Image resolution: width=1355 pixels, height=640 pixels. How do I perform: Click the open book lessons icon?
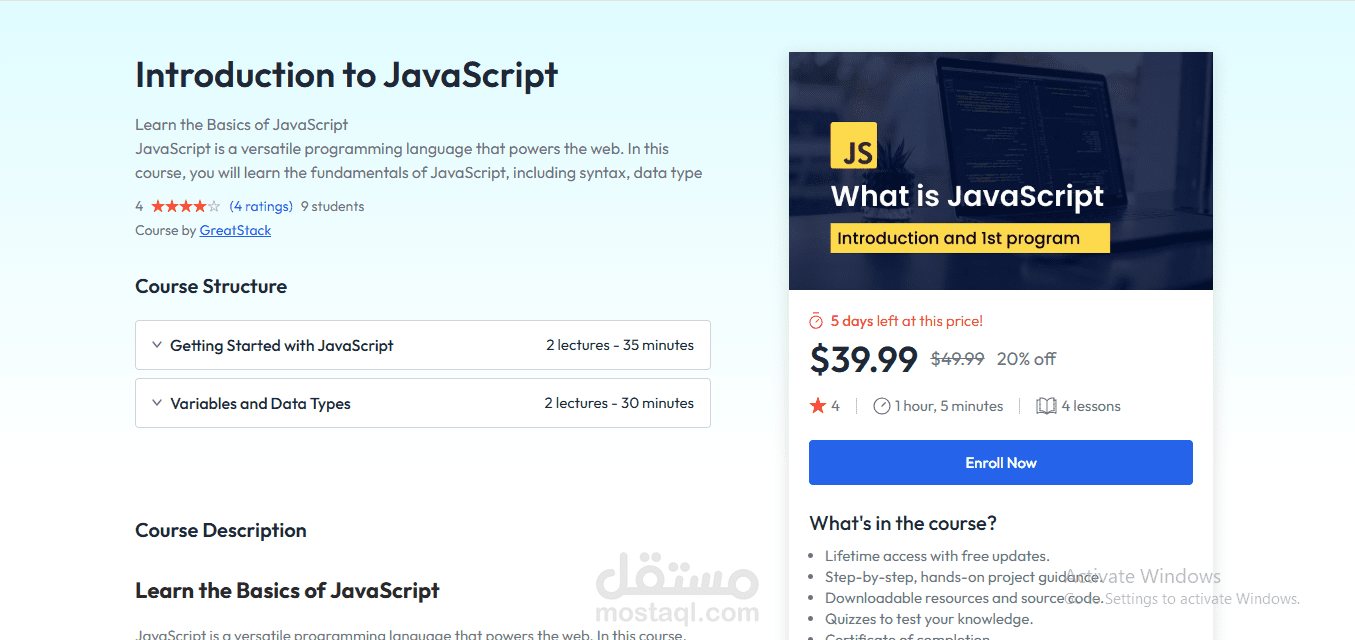[x=1046, y=406]
